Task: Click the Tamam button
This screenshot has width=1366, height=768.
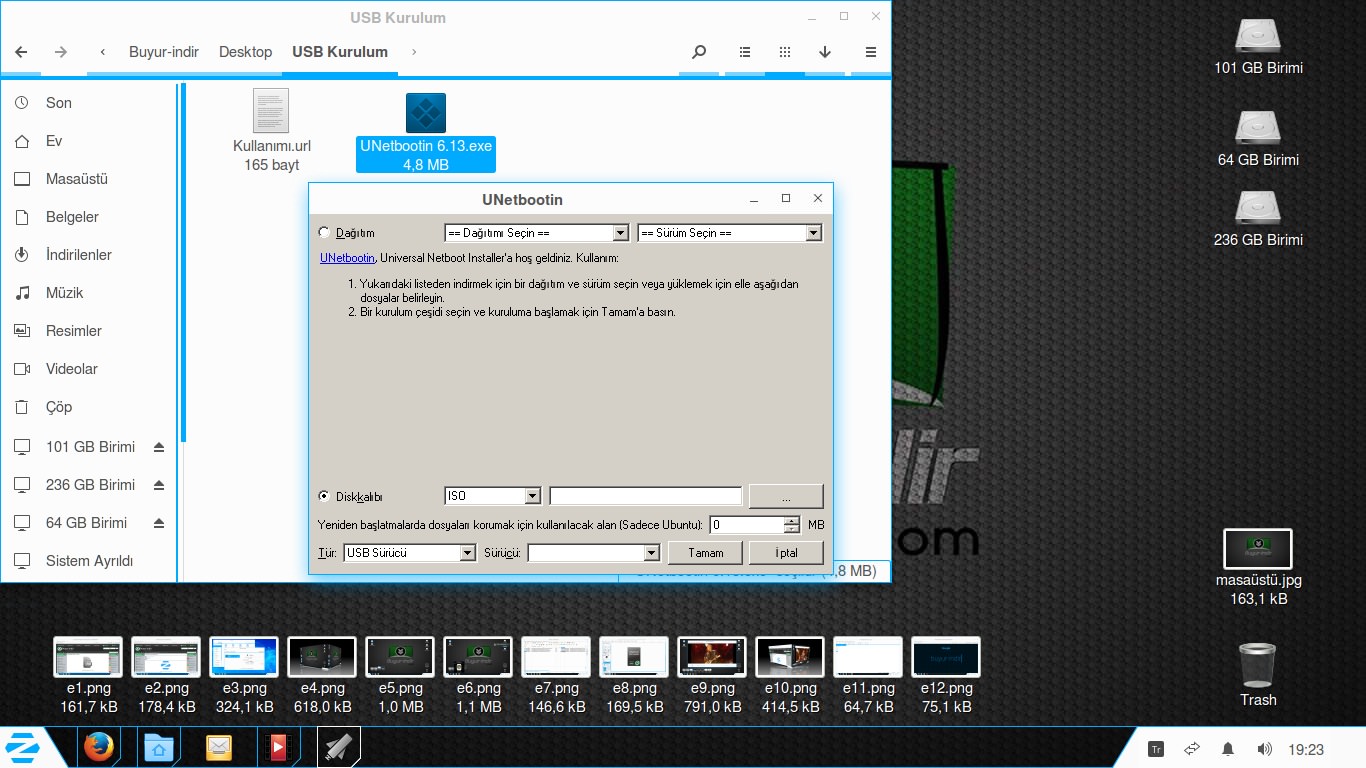Action: click(705, 553)
